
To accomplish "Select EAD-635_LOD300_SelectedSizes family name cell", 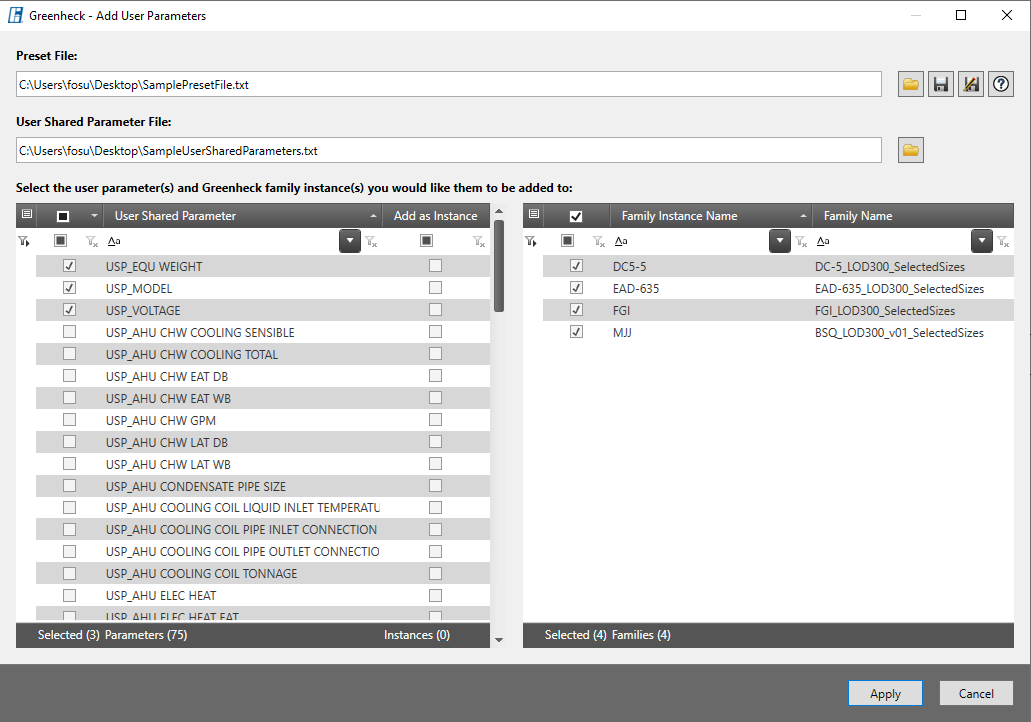I will coord(899,288).
